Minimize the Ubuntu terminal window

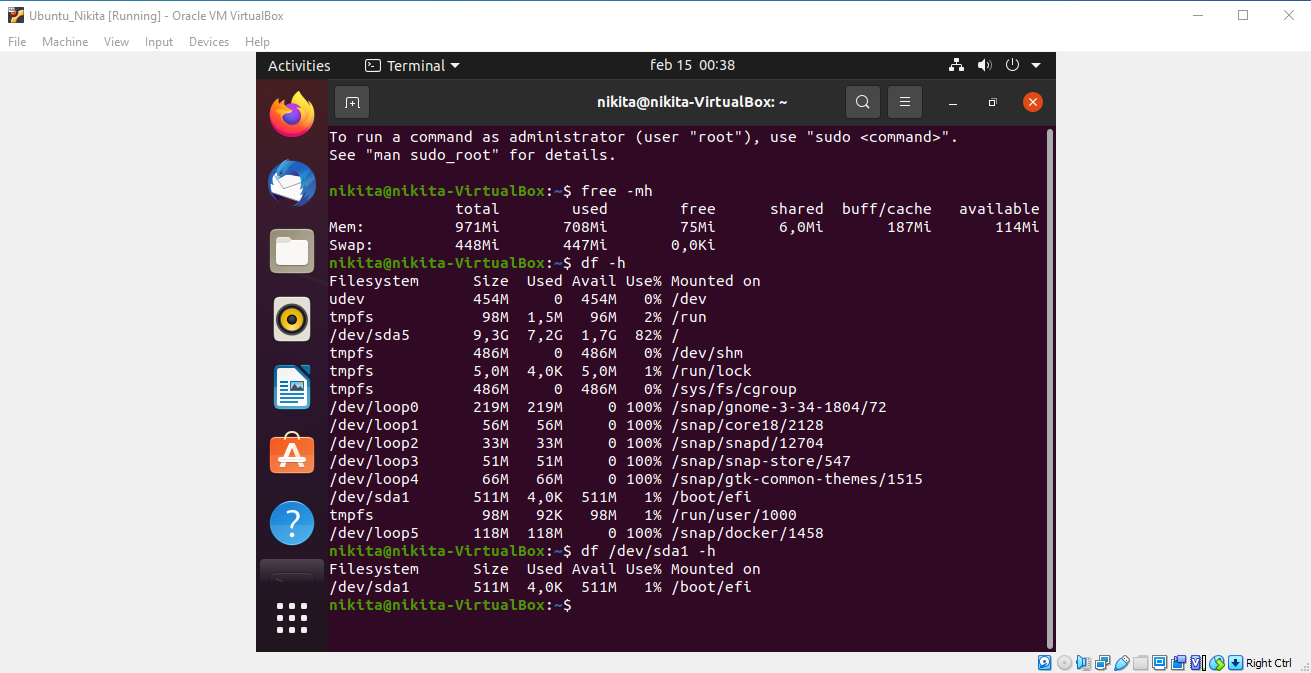pyautogui.click(x=953, y=102)
